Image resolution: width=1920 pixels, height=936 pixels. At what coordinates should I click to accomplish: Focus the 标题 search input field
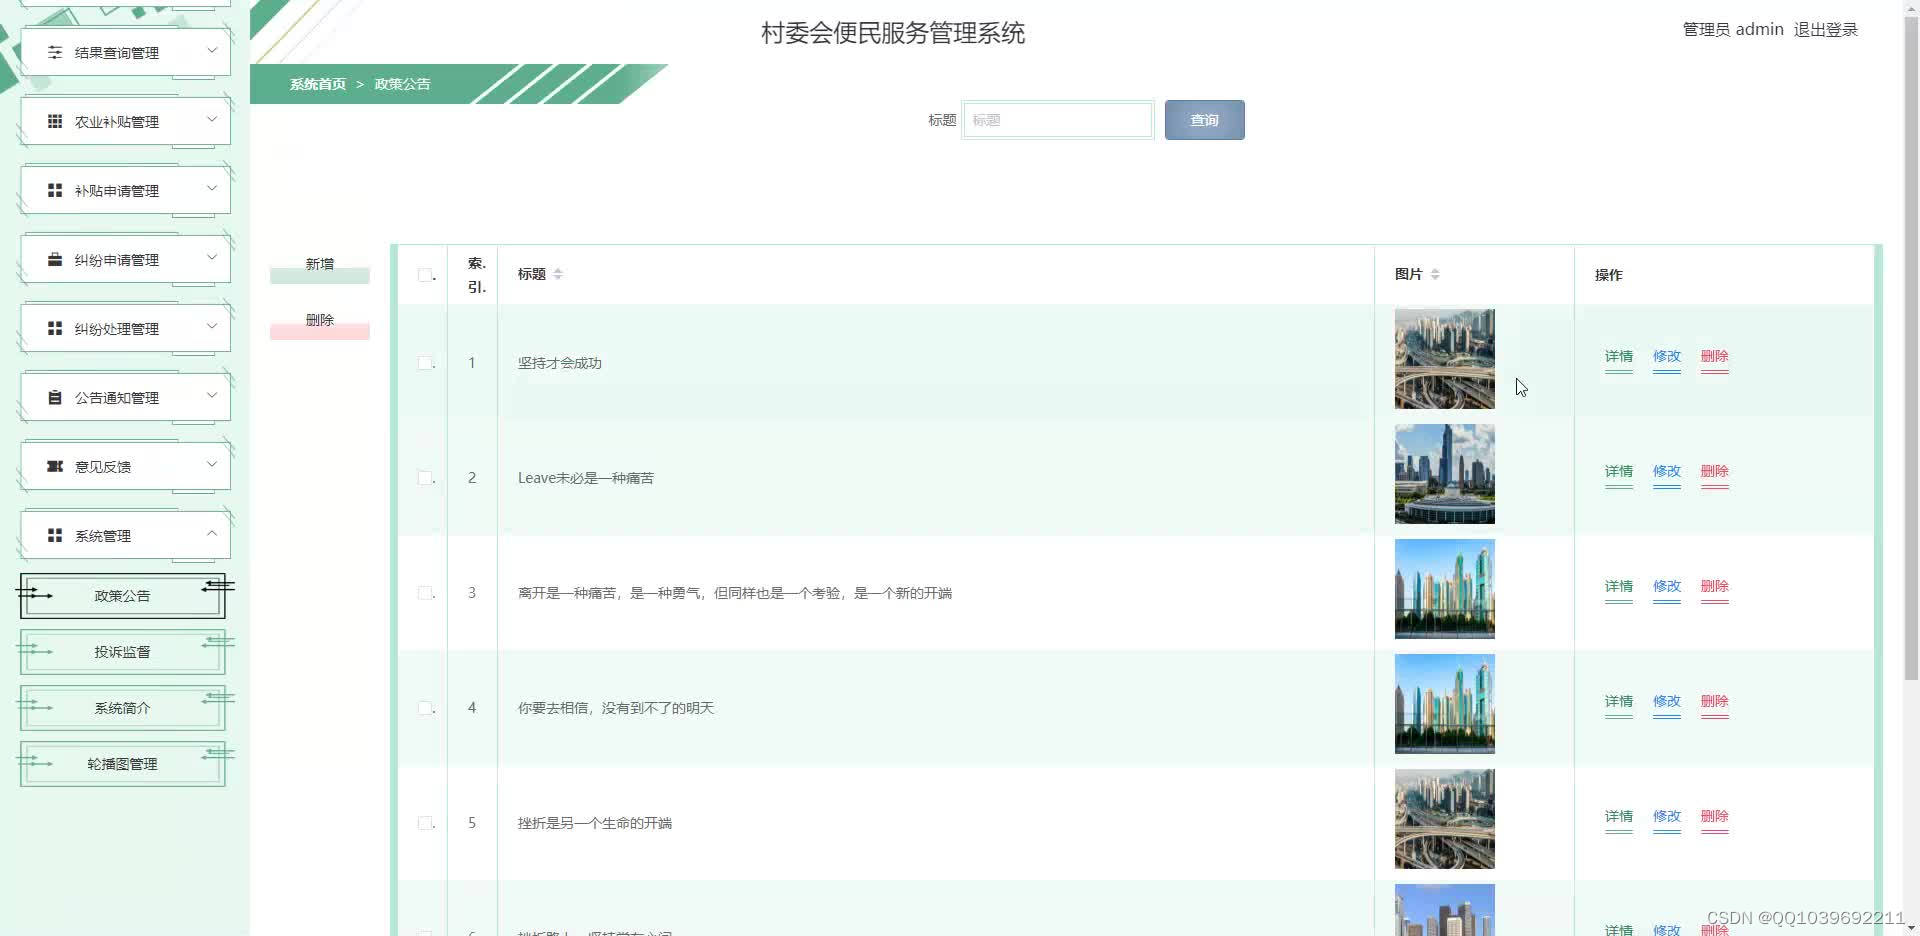(1057, 120)
